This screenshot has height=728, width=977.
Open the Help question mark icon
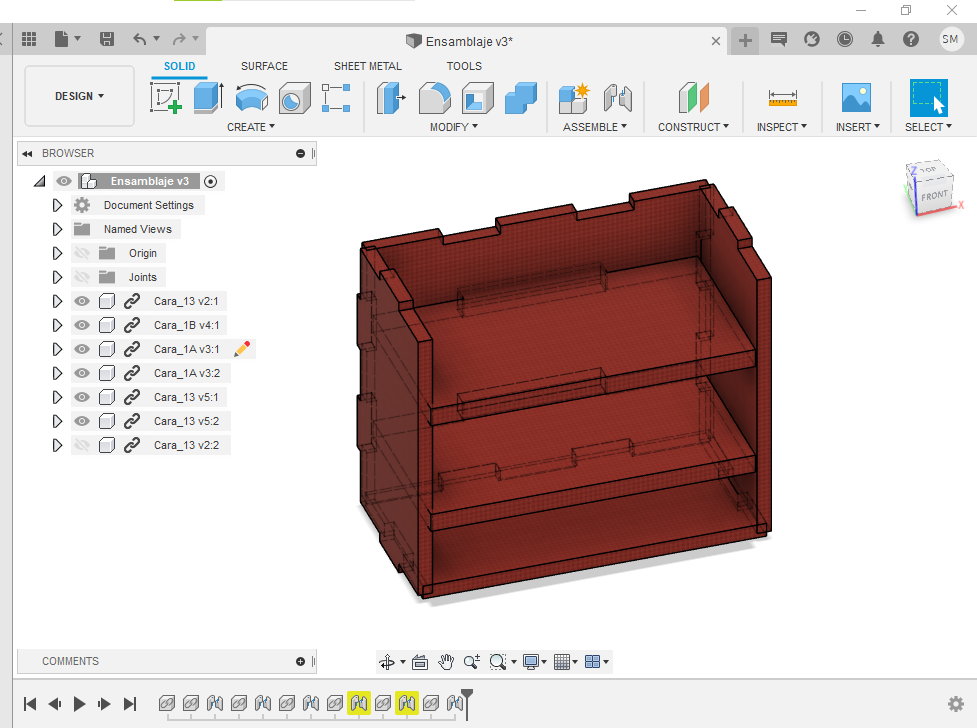tap(910, 39)
